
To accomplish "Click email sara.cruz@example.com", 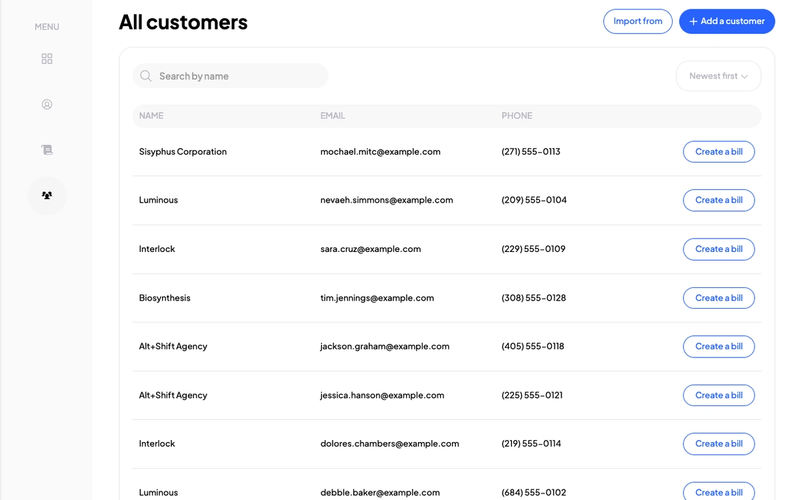I will [370, 249].
